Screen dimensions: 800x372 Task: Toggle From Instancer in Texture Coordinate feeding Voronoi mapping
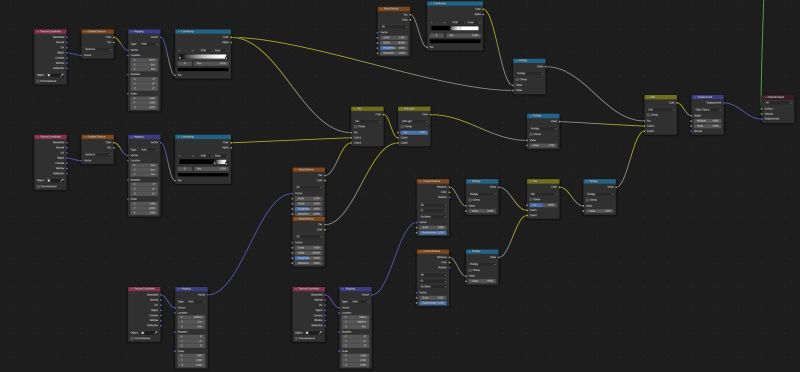click(297, 338)
